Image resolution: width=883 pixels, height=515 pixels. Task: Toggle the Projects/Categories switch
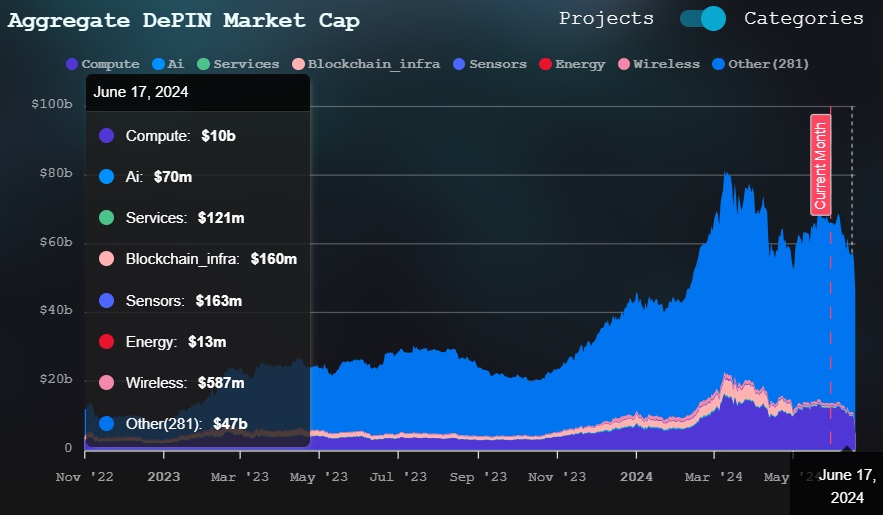pos(701,18)
